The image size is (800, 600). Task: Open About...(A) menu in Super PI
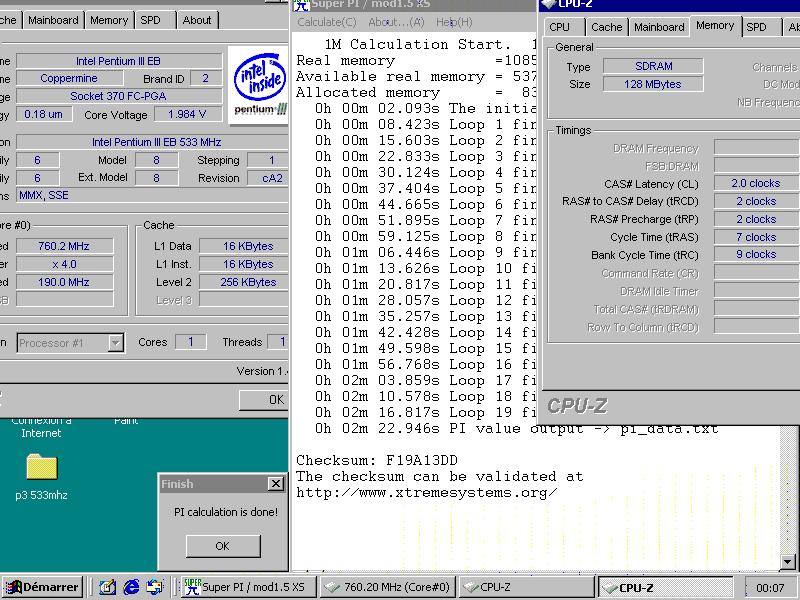point(396,22)
